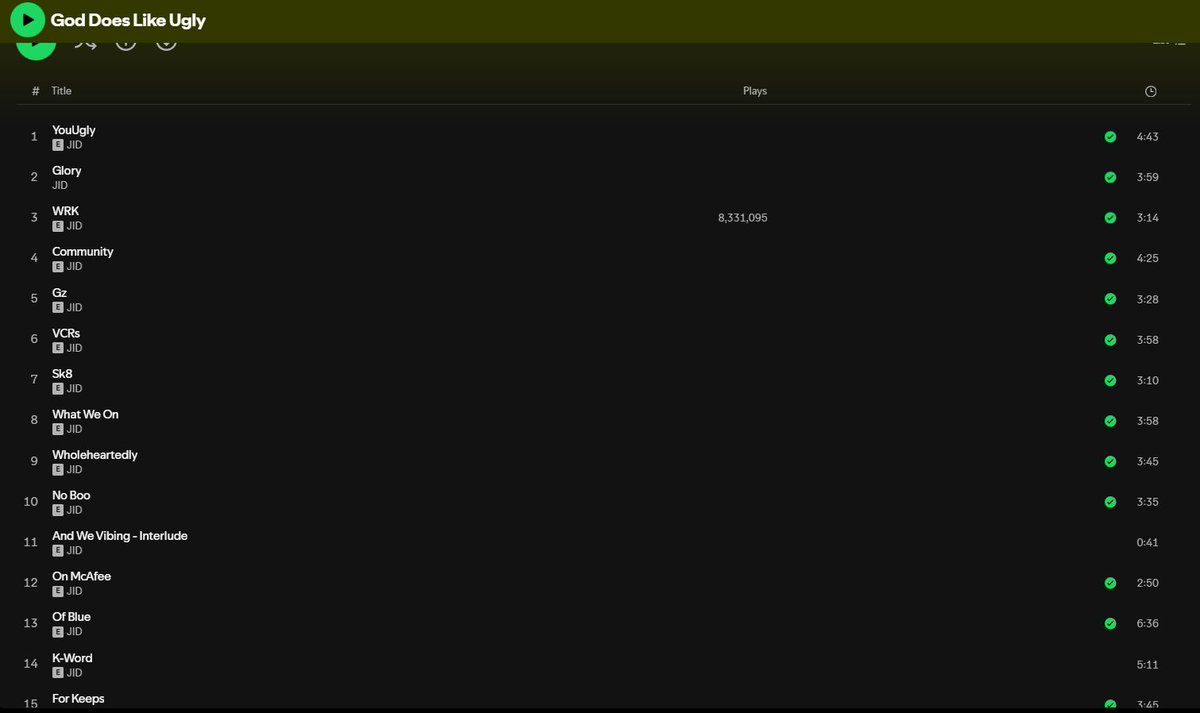
Task: Click track number 14 in the list
Action: coord(31,664)
